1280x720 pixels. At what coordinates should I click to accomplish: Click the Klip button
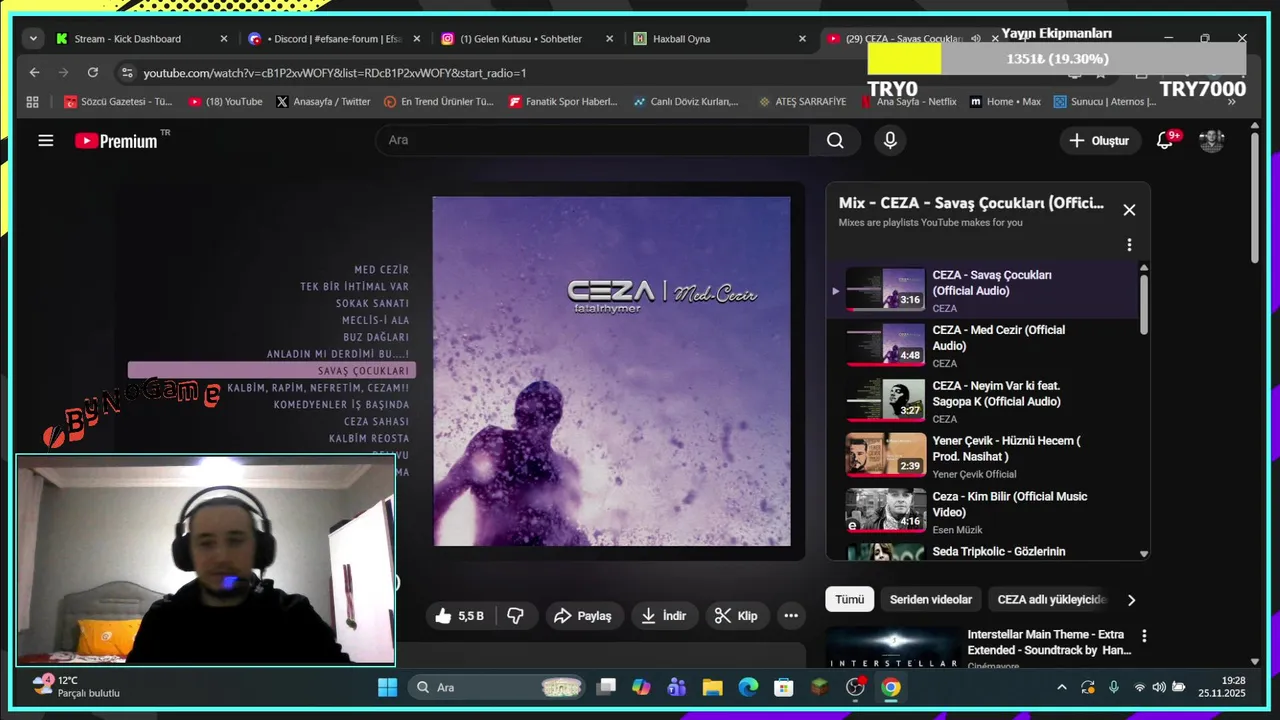tap(736, 616)
